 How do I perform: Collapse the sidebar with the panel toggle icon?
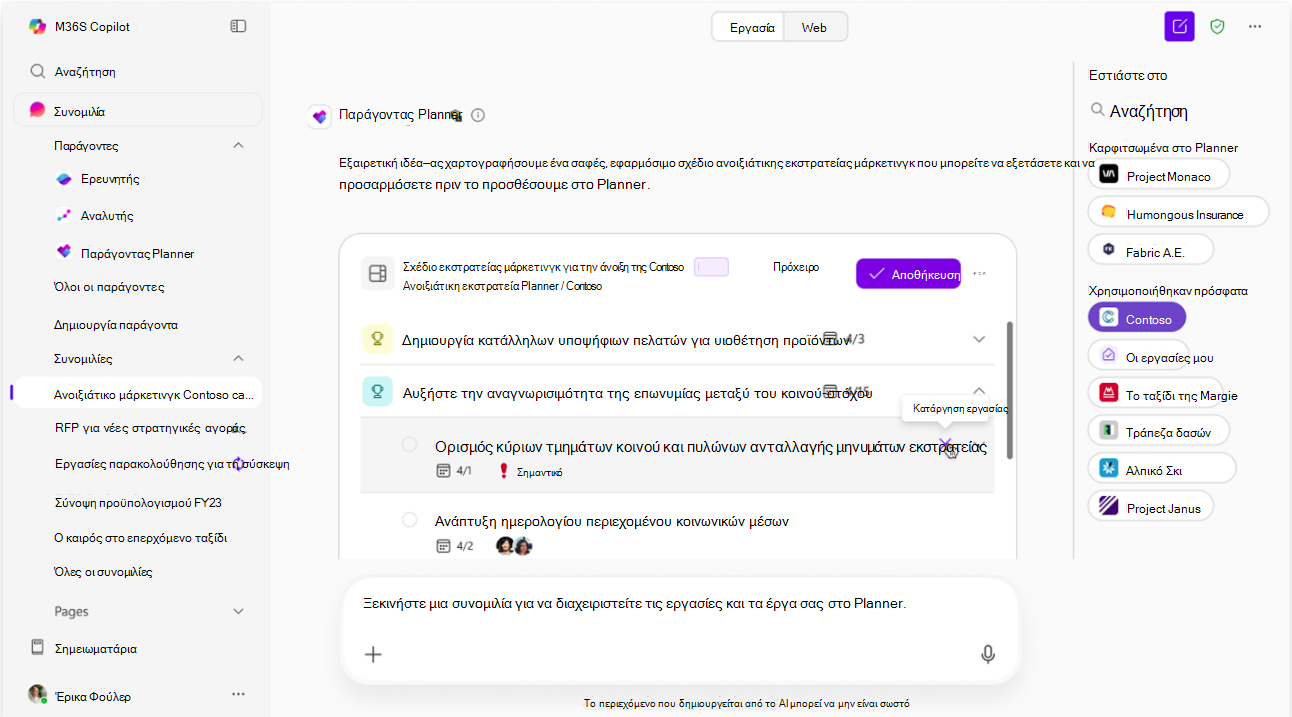coord(238,26)
